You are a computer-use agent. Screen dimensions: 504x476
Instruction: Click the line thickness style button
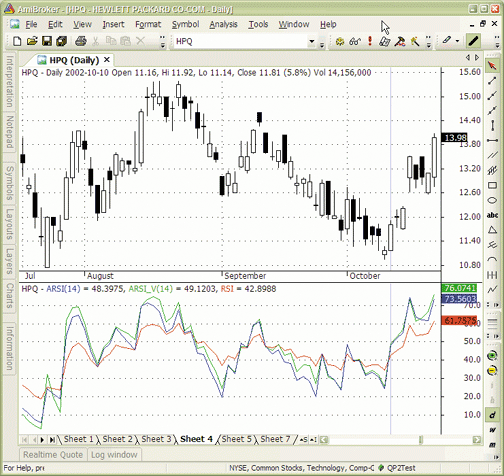pos(474,41)
